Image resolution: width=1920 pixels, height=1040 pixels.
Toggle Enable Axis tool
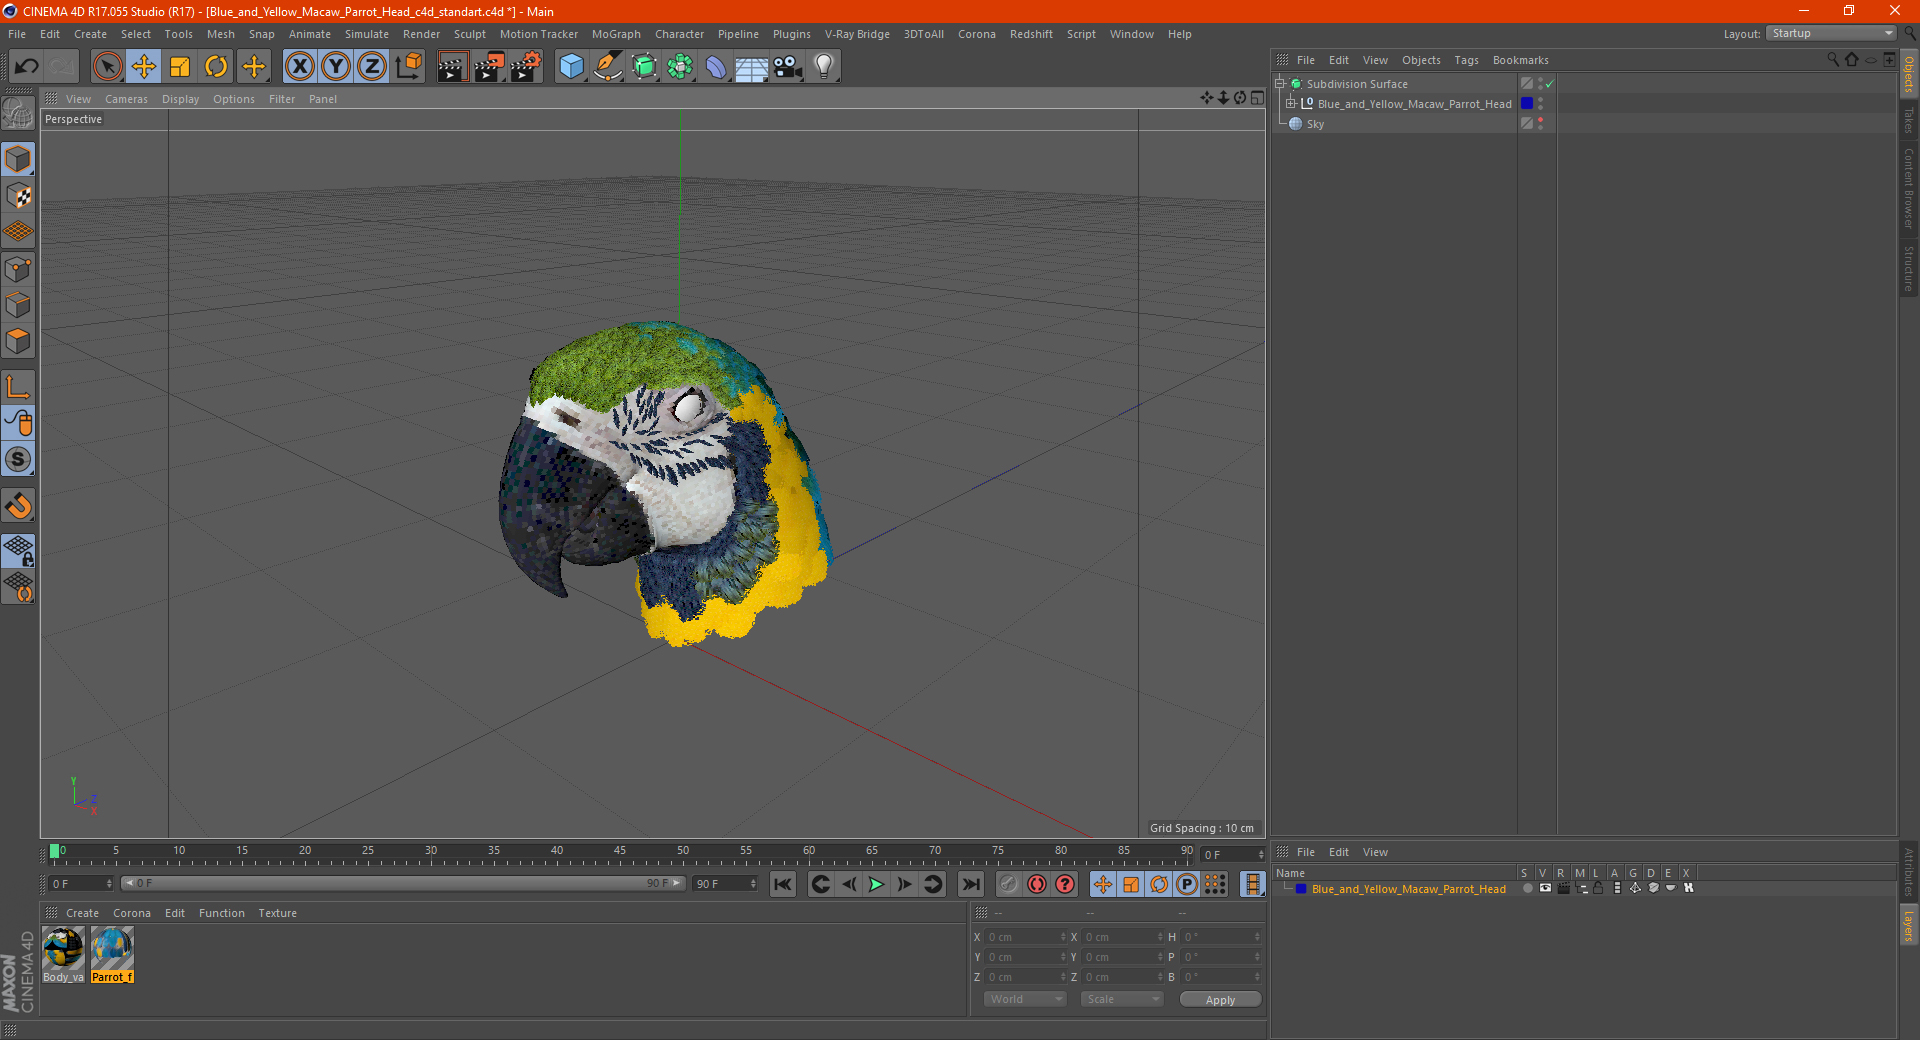(x=18, y=386)
